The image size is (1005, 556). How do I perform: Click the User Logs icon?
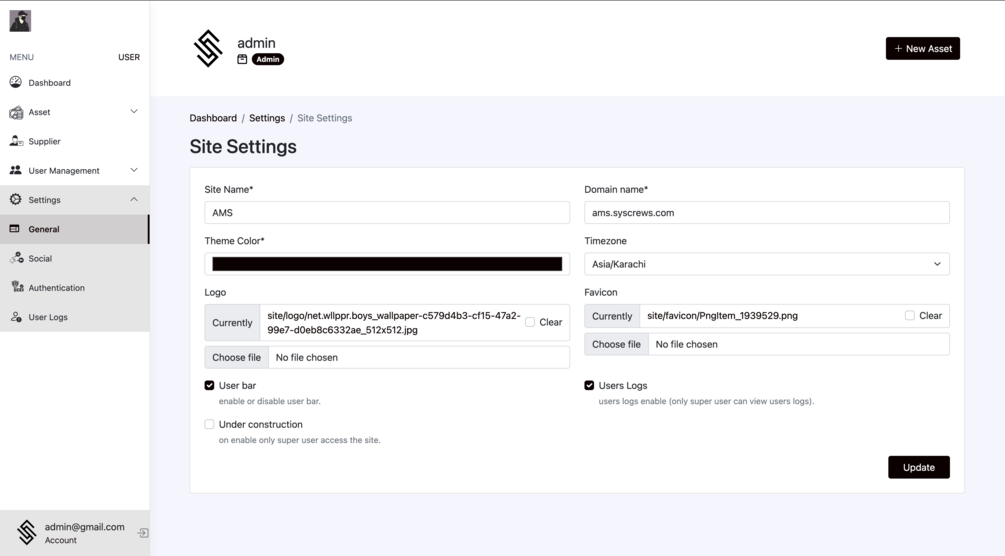tap(16, 317)
